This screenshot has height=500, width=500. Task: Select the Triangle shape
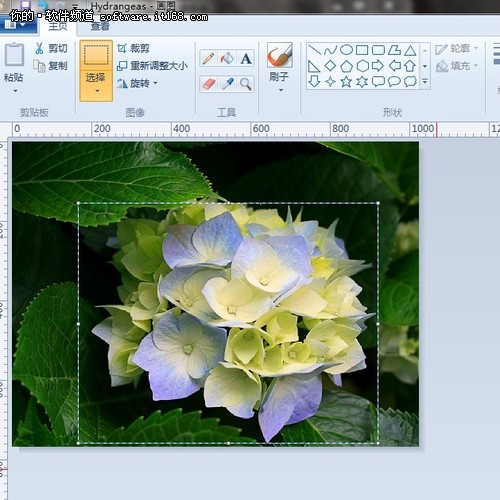pos(410,50)
